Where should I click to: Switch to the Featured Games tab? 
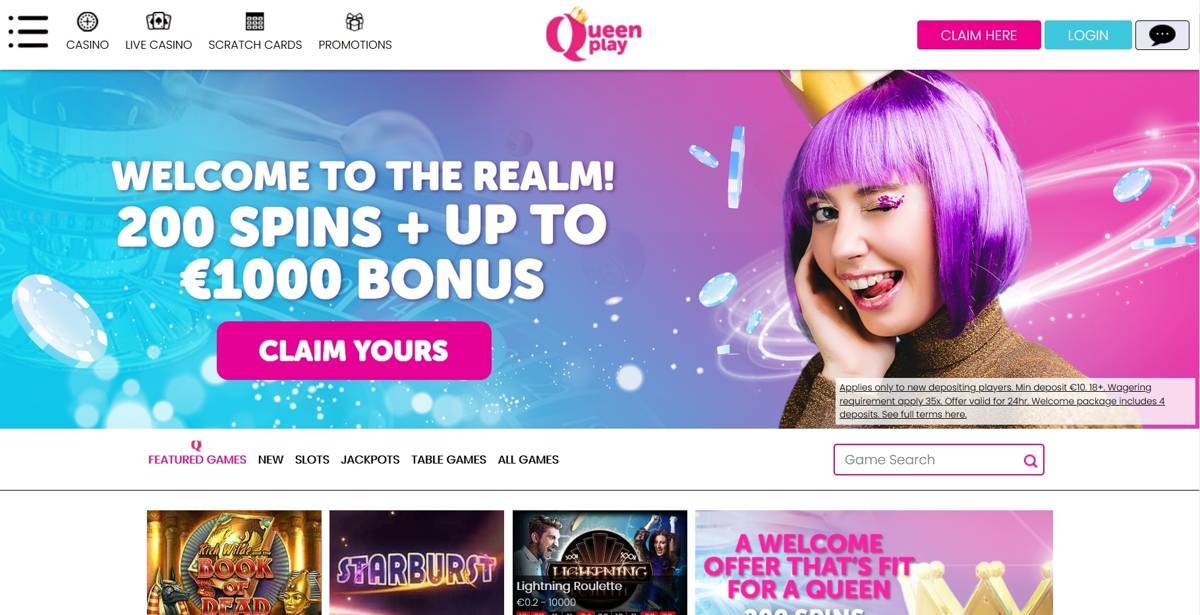tap(197, 460)
